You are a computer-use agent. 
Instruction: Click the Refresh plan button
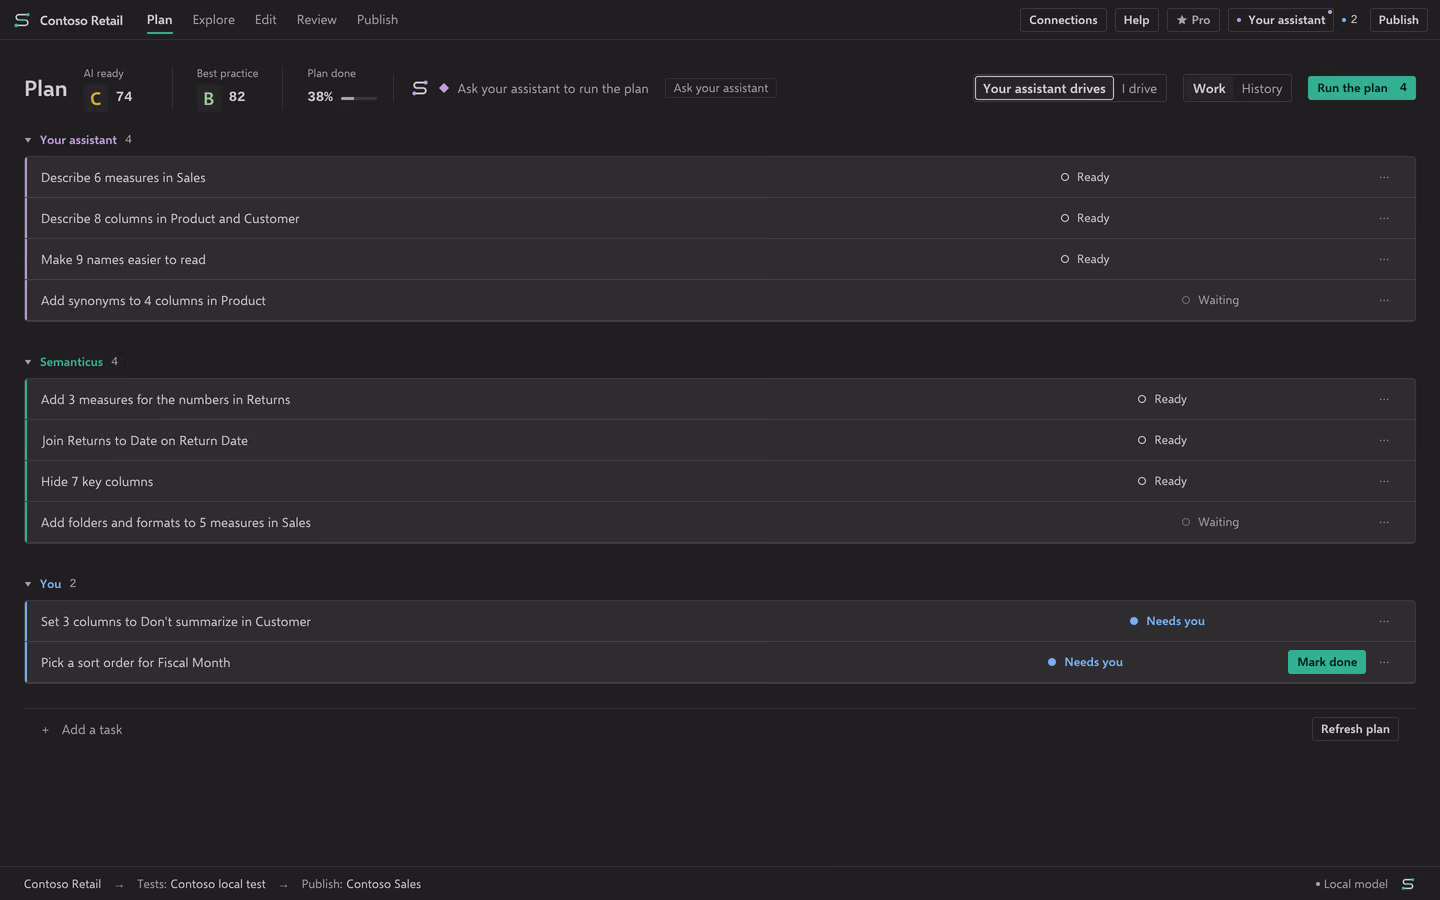point(1355,729)
